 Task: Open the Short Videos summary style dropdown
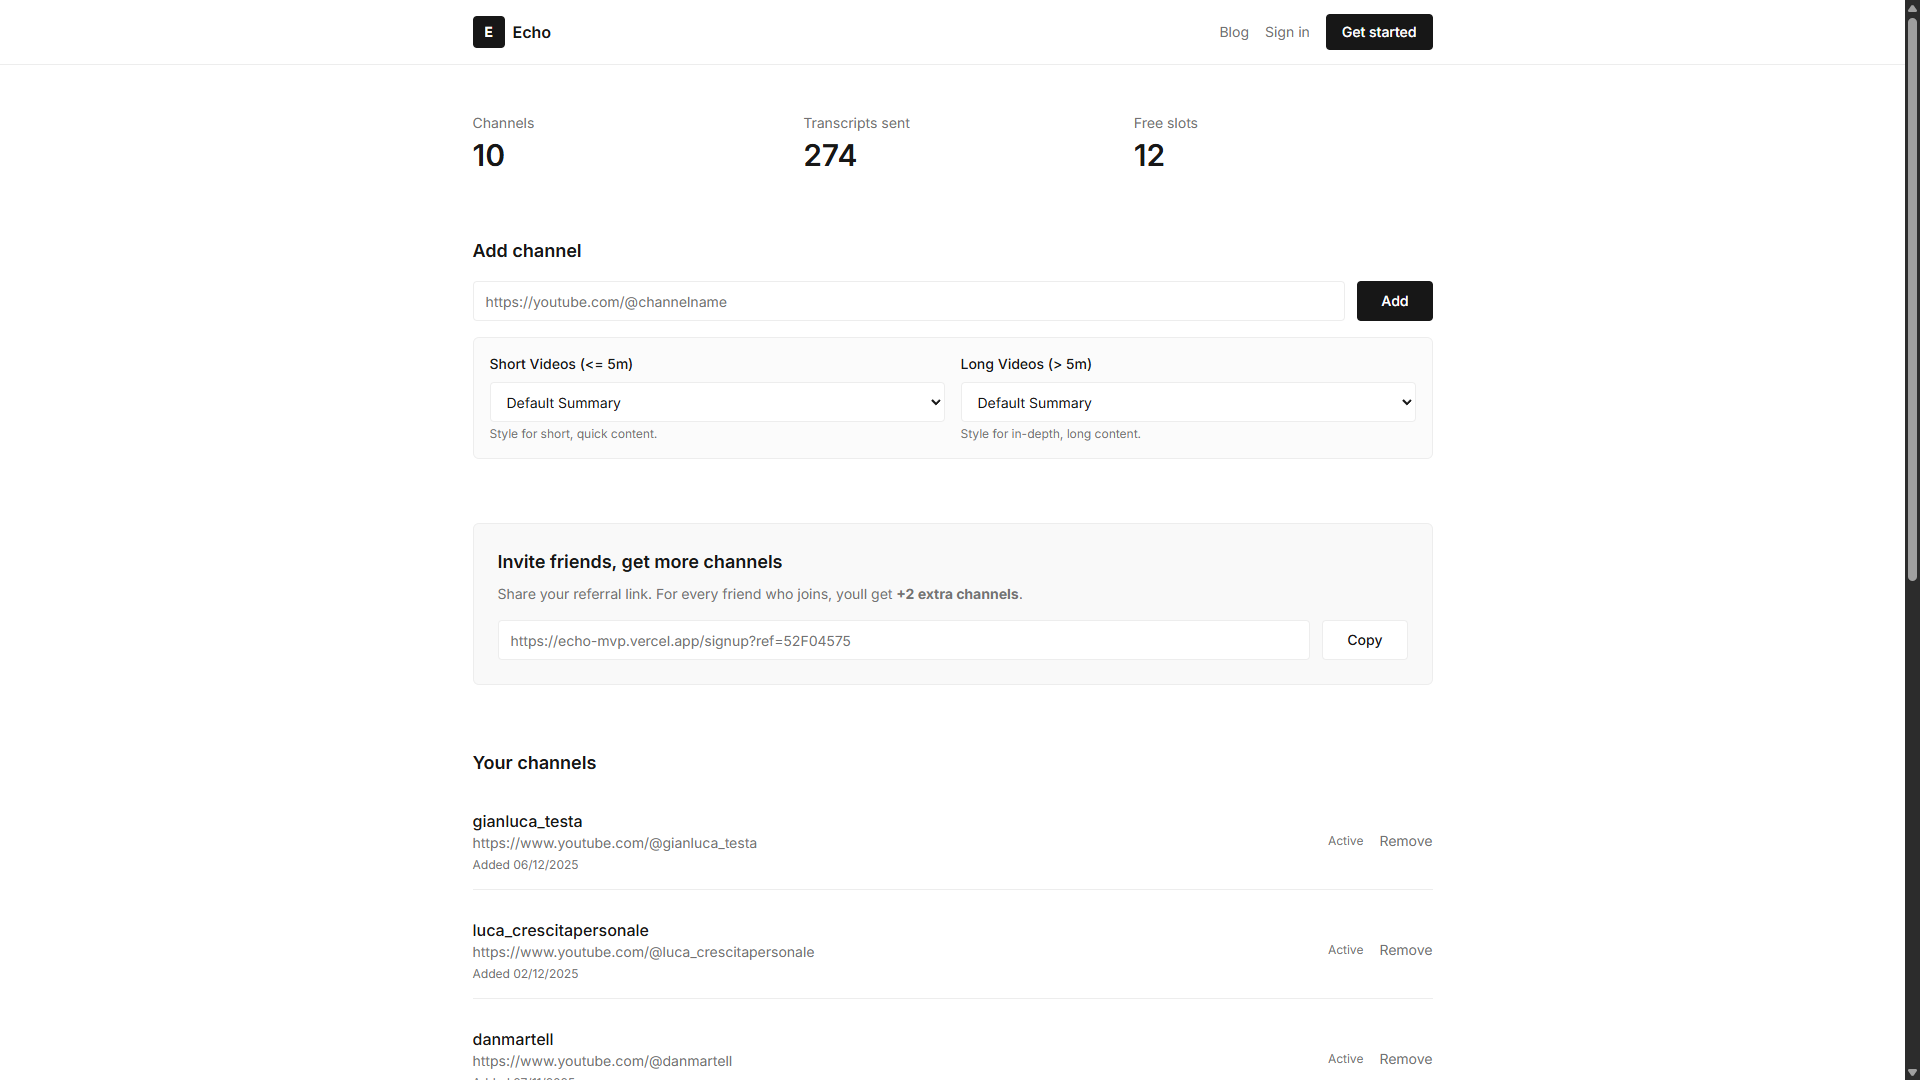(716, 402)
